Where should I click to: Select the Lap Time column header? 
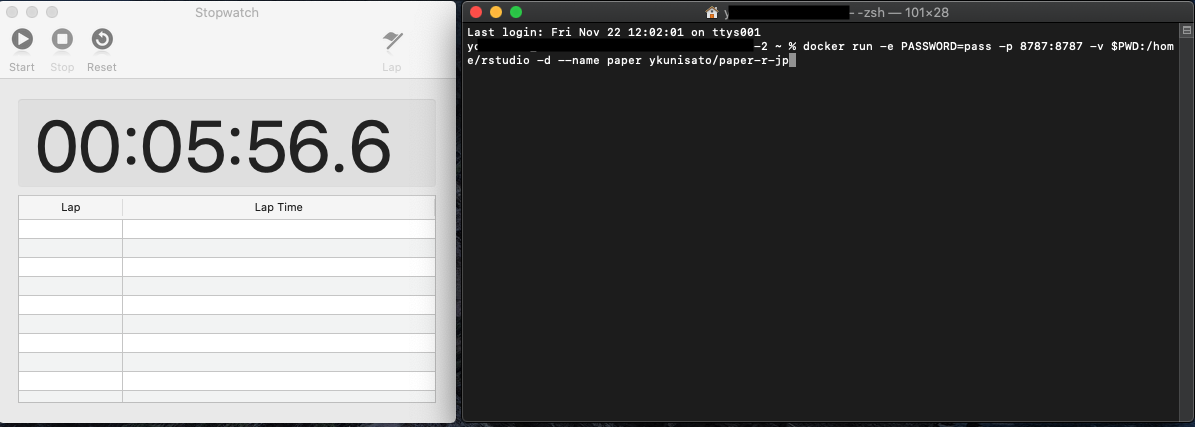point(278,207)
